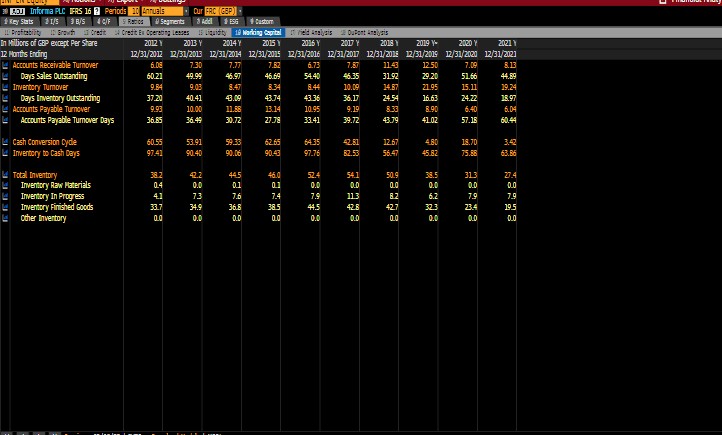The image size is (722, 435).
Task: Click the 2016 Y column header
Action: [x=311, y=43]
